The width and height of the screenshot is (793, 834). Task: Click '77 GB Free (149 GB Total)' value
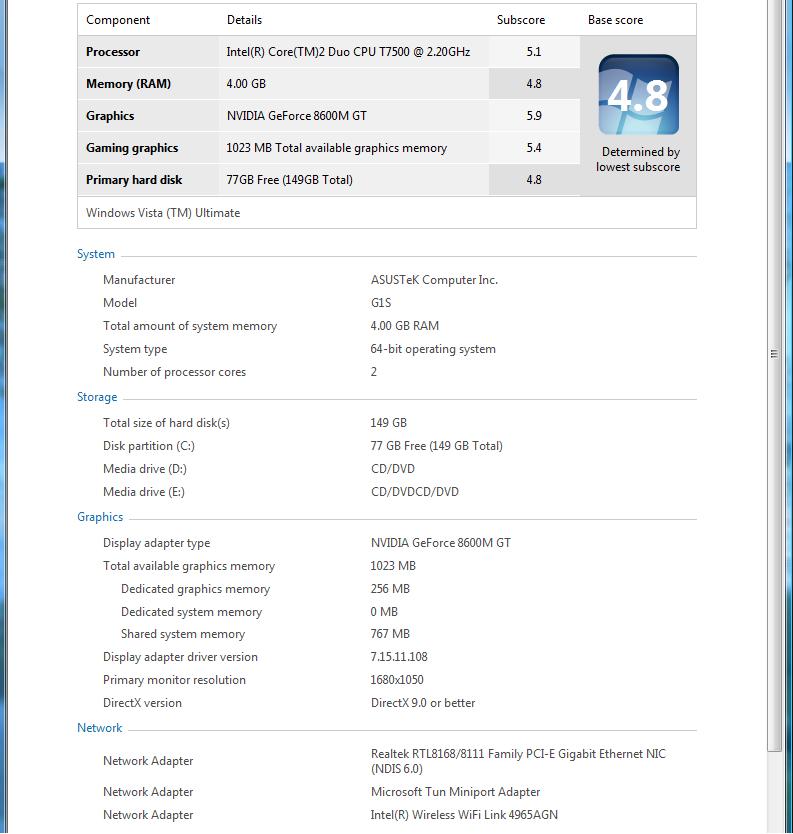pyautogui.click(x=437, y=446)
